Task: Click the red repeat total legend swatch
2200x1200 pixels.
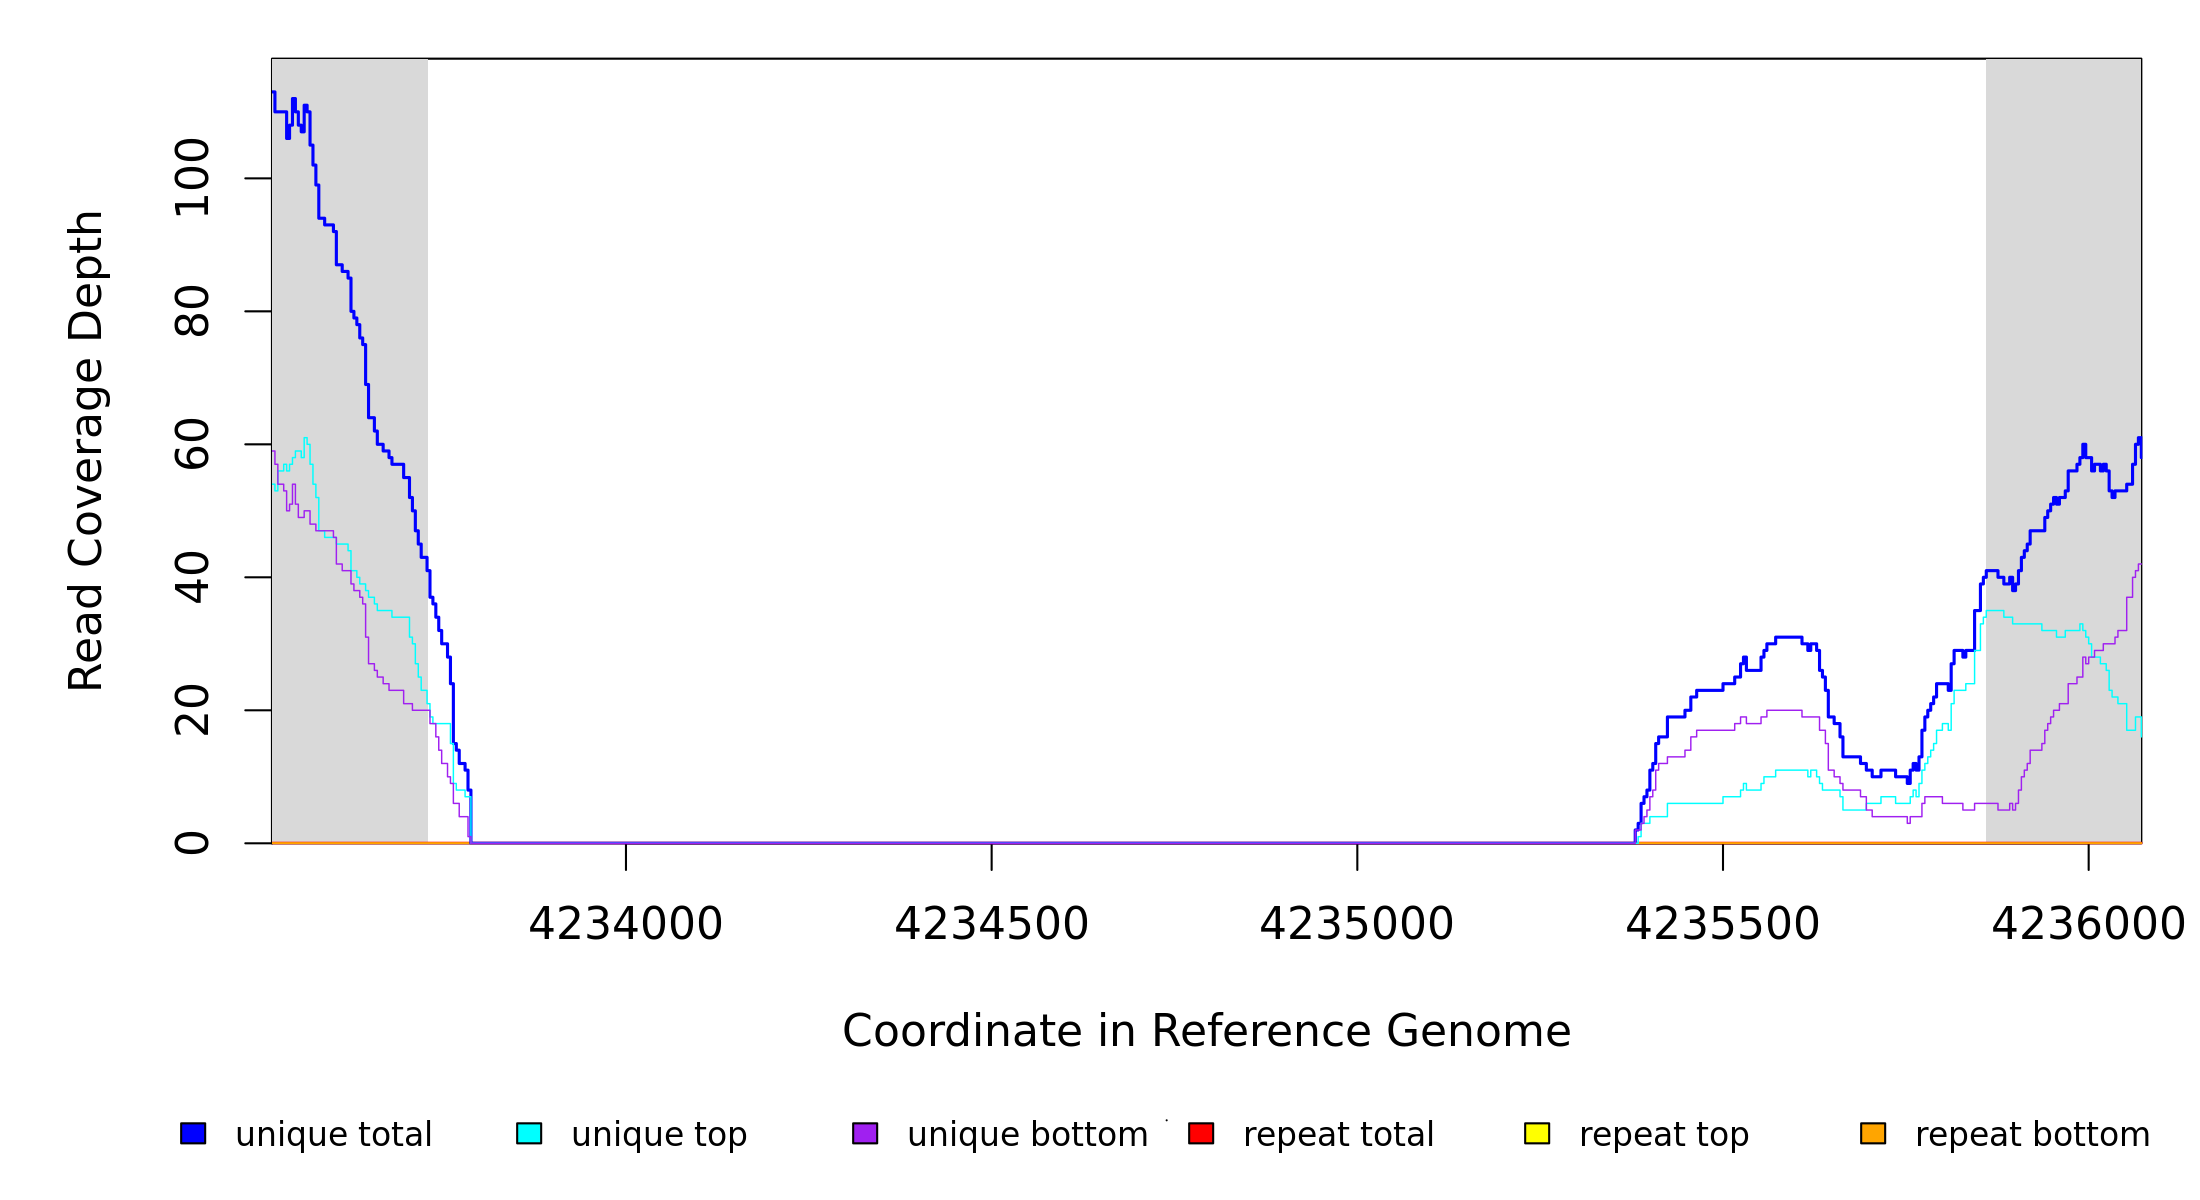Action: 1201,1133
